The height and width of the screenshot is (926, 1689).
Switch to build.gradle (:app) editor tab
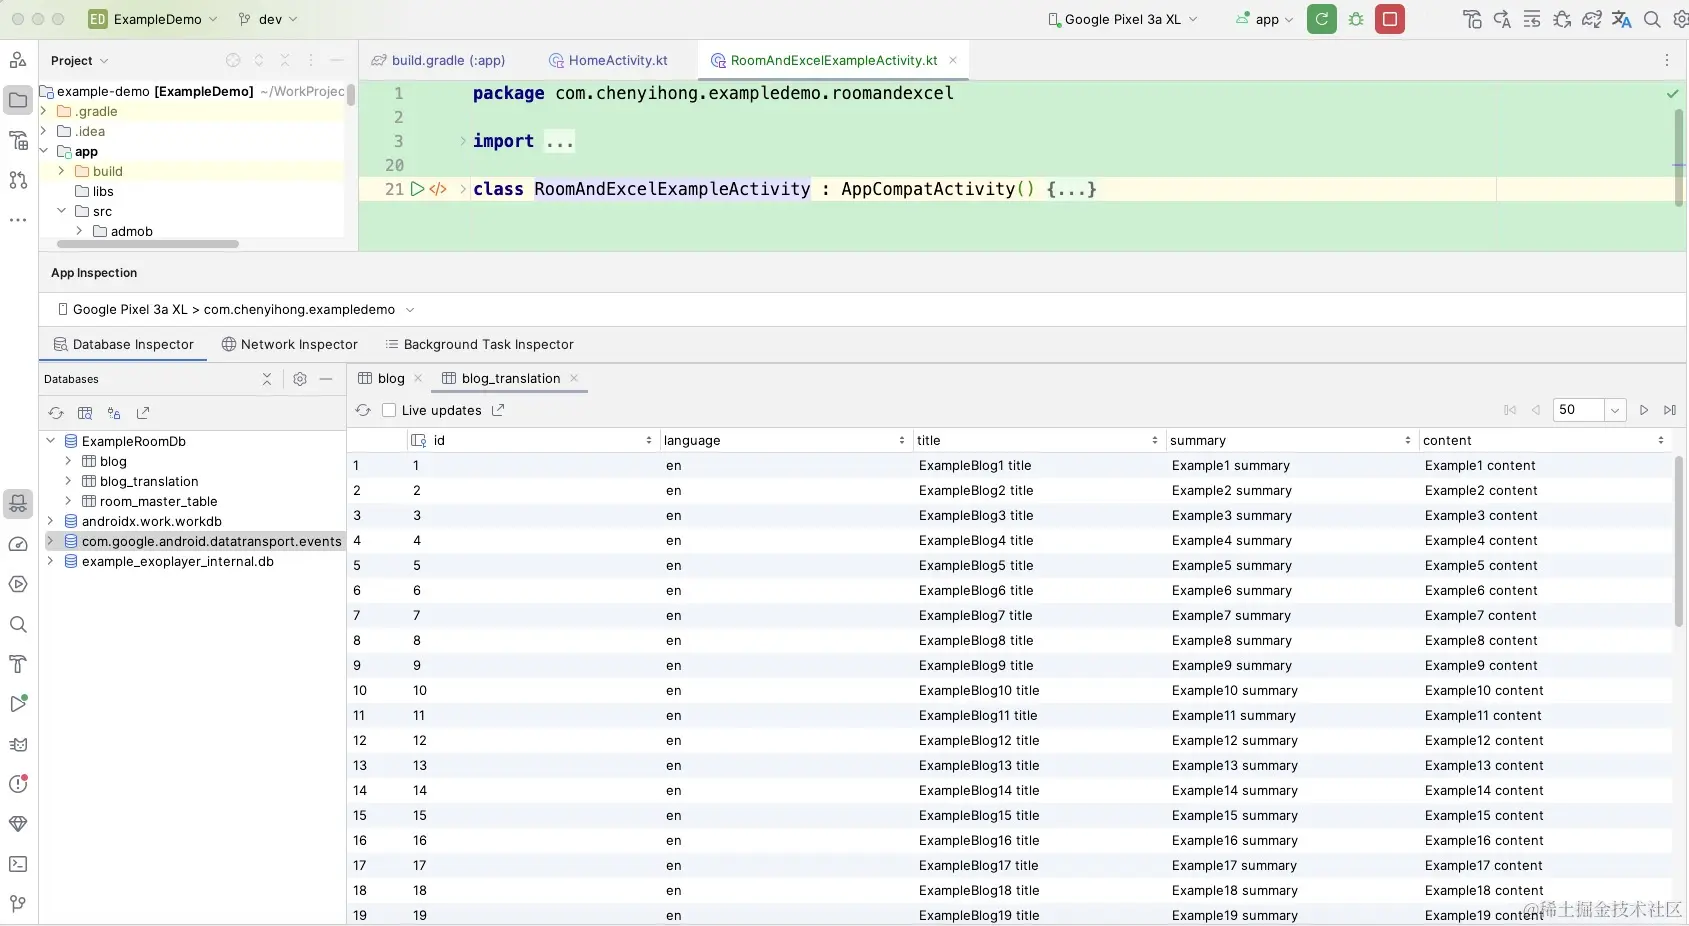click(438, 60)
